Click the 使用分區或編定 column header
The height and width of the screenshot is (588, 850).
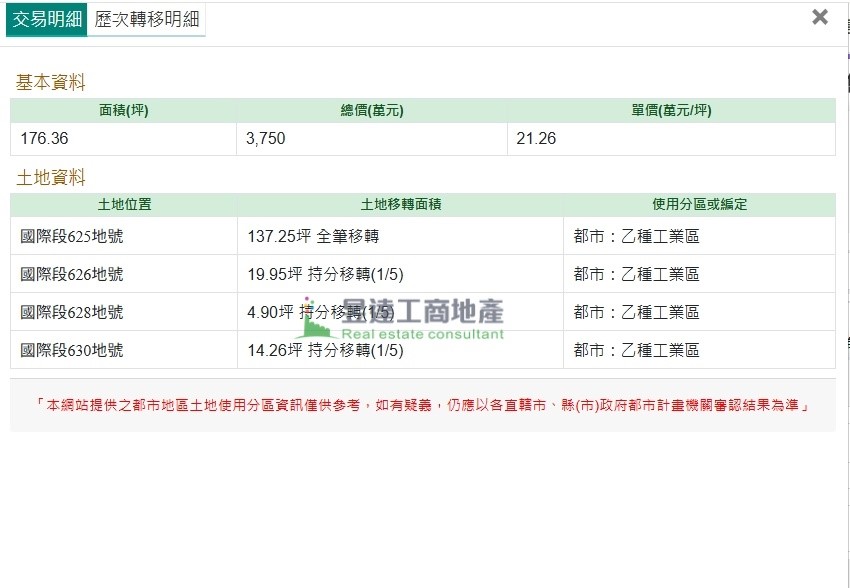[x=699, y=205]
